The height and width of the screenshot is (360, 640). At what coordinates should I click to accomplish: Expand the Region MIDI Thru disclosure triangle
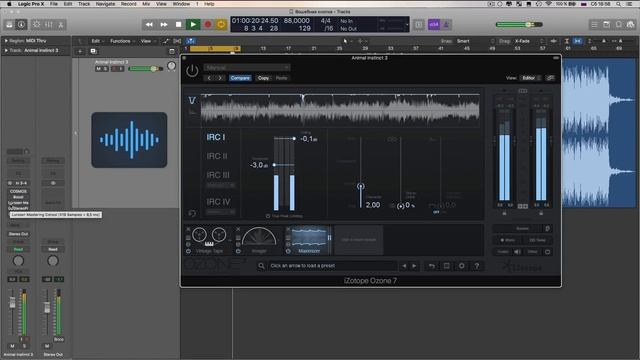coord(6,41)
